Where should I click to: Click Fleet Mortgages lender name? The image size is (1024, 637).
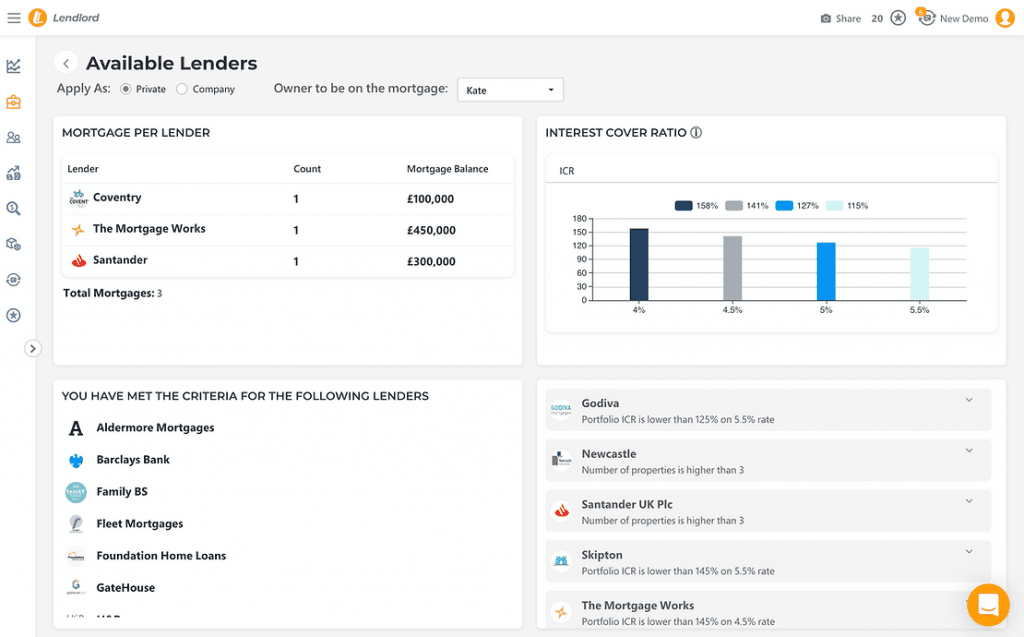(x=140, y=524)
